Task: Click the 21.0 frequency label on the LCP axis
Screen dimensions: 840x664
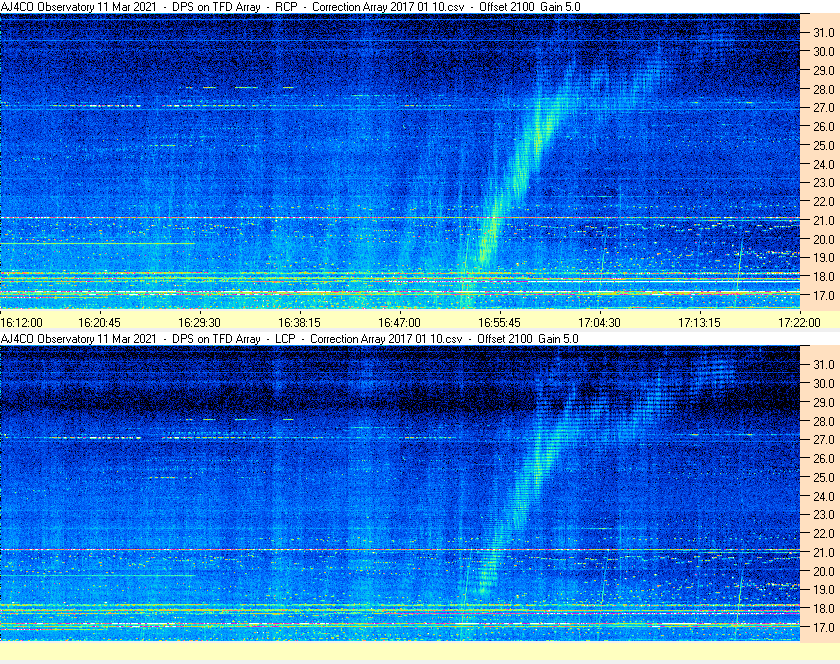Action: click(824, 552)
